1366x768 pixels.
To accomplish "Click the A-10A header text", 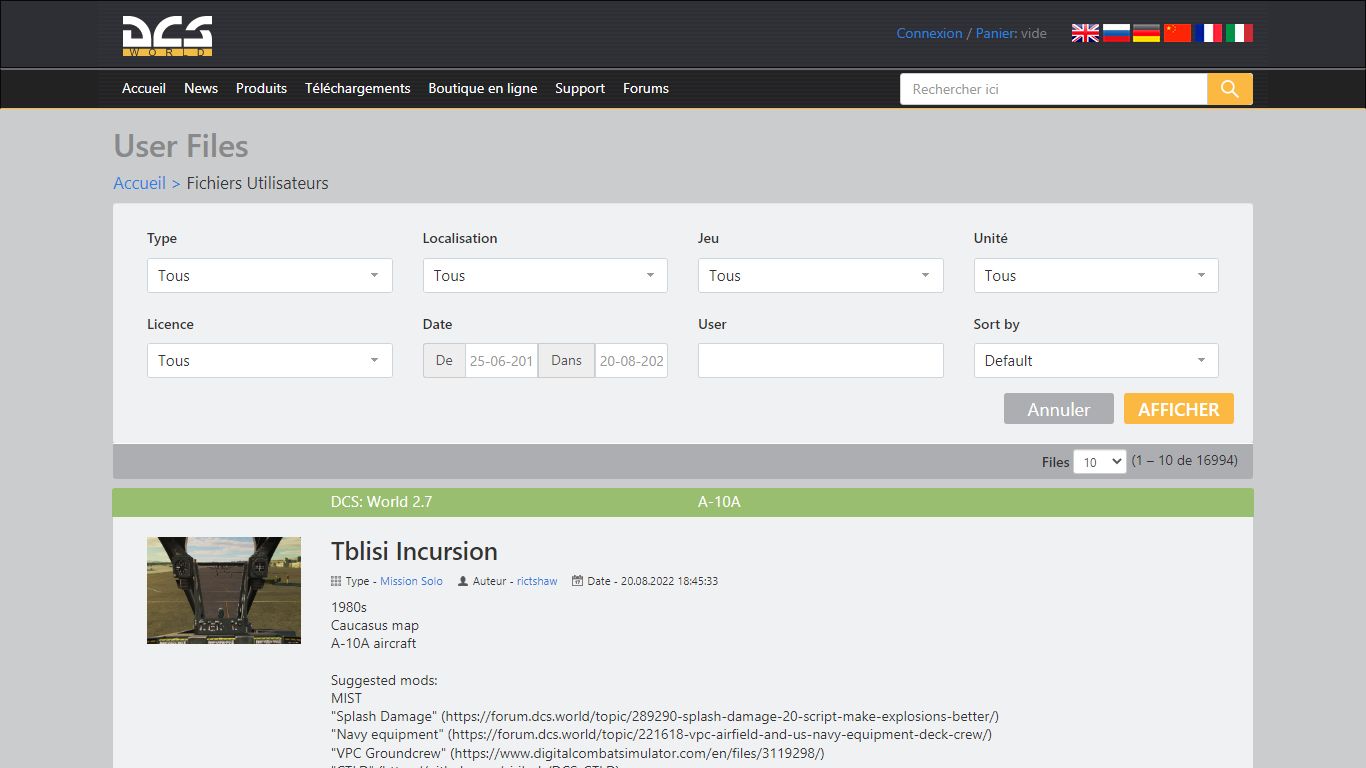I will 719,502.
